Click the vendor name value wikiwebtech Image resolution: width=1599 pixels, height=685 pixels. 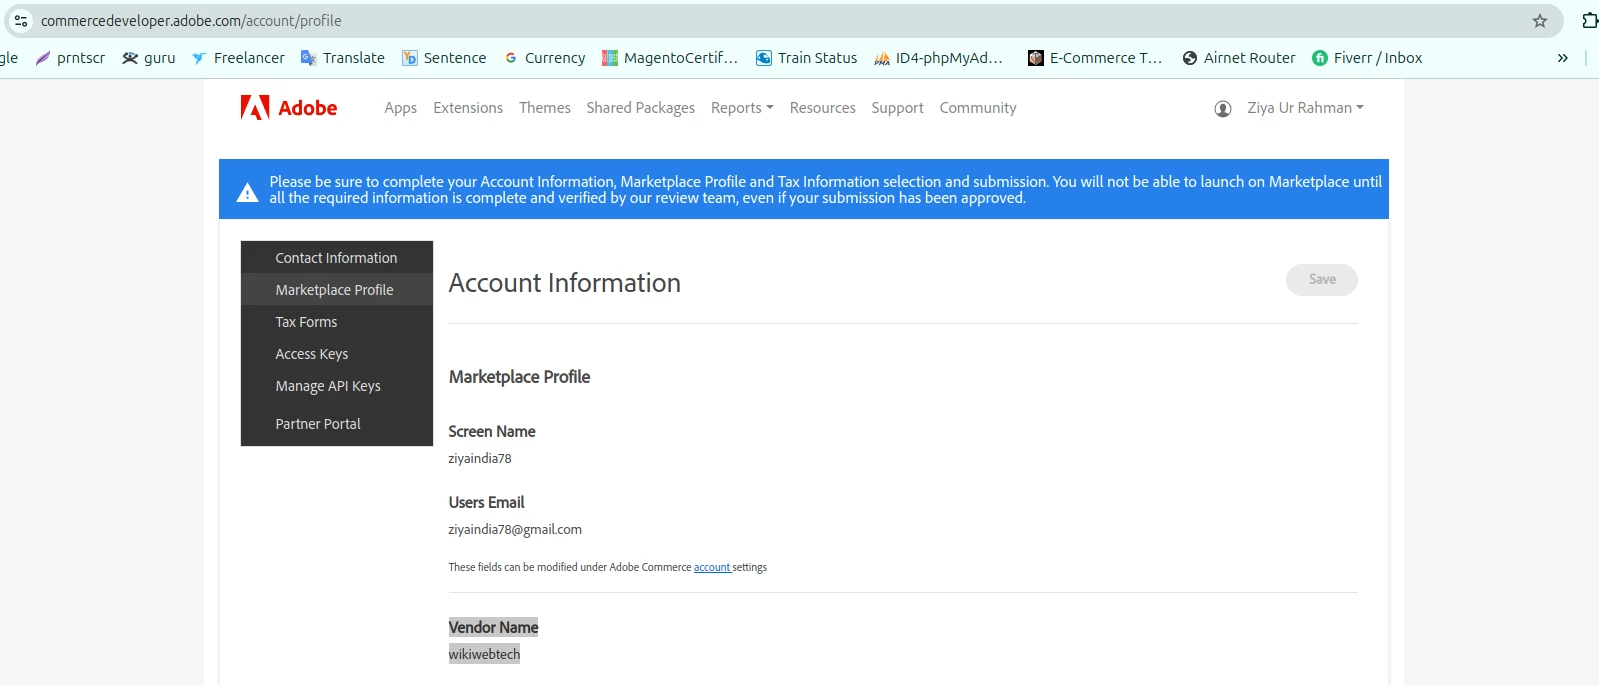(484, 654)
